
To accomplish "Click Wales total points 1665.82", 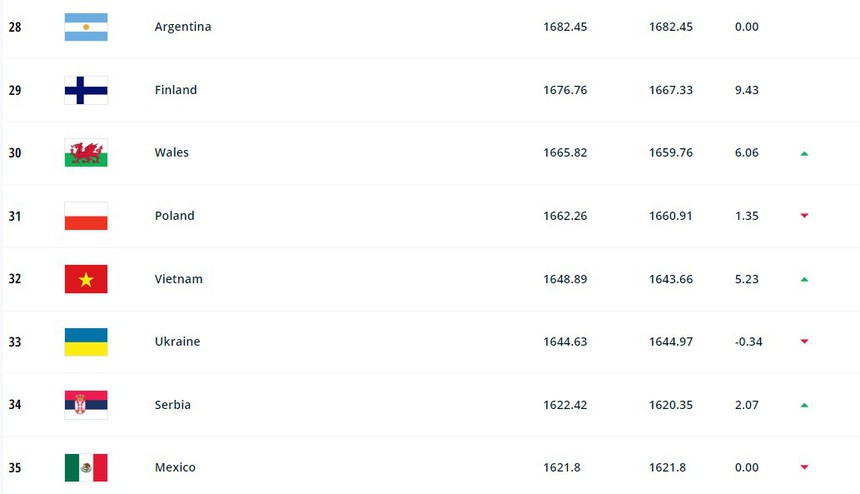I will click(x=565, y=153).
